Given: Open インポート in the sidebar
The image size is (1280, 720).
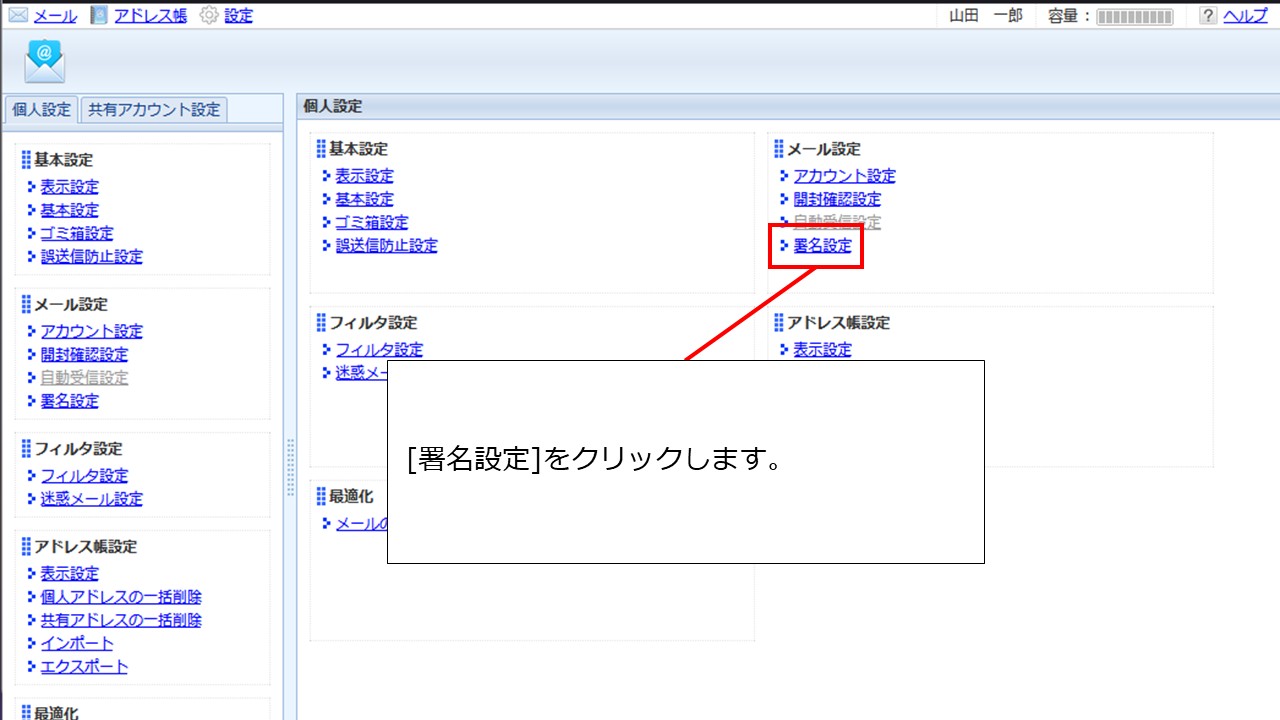Looking at the screenshot, I should coord(77,644).
